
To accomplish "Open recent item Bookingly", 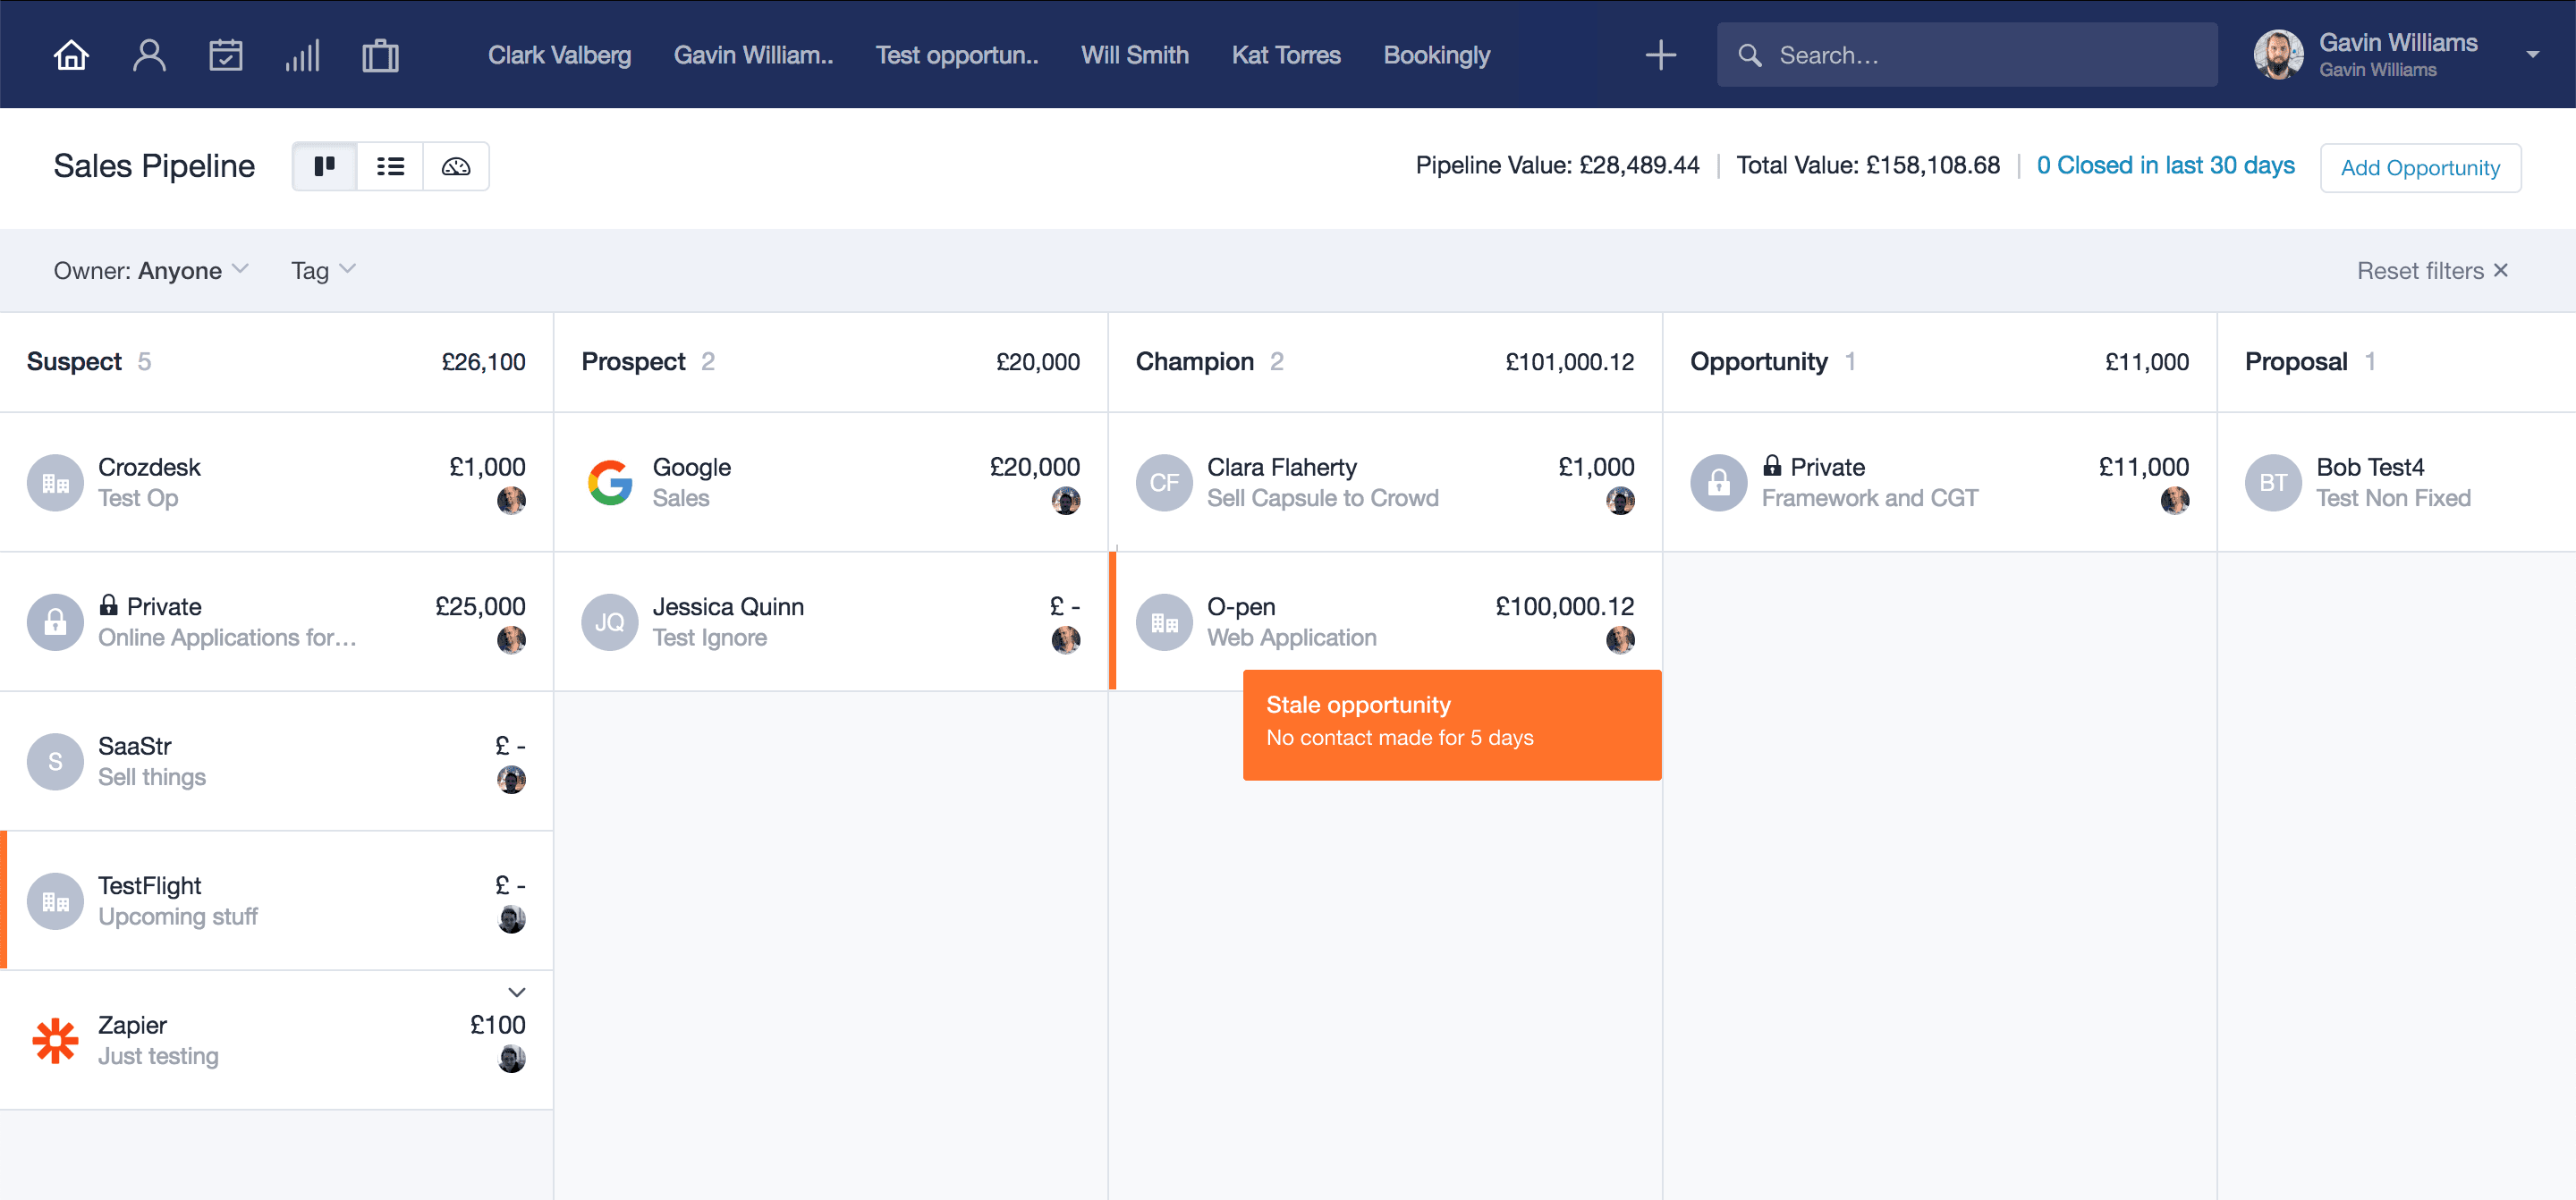I will [x=1437, y=55].
